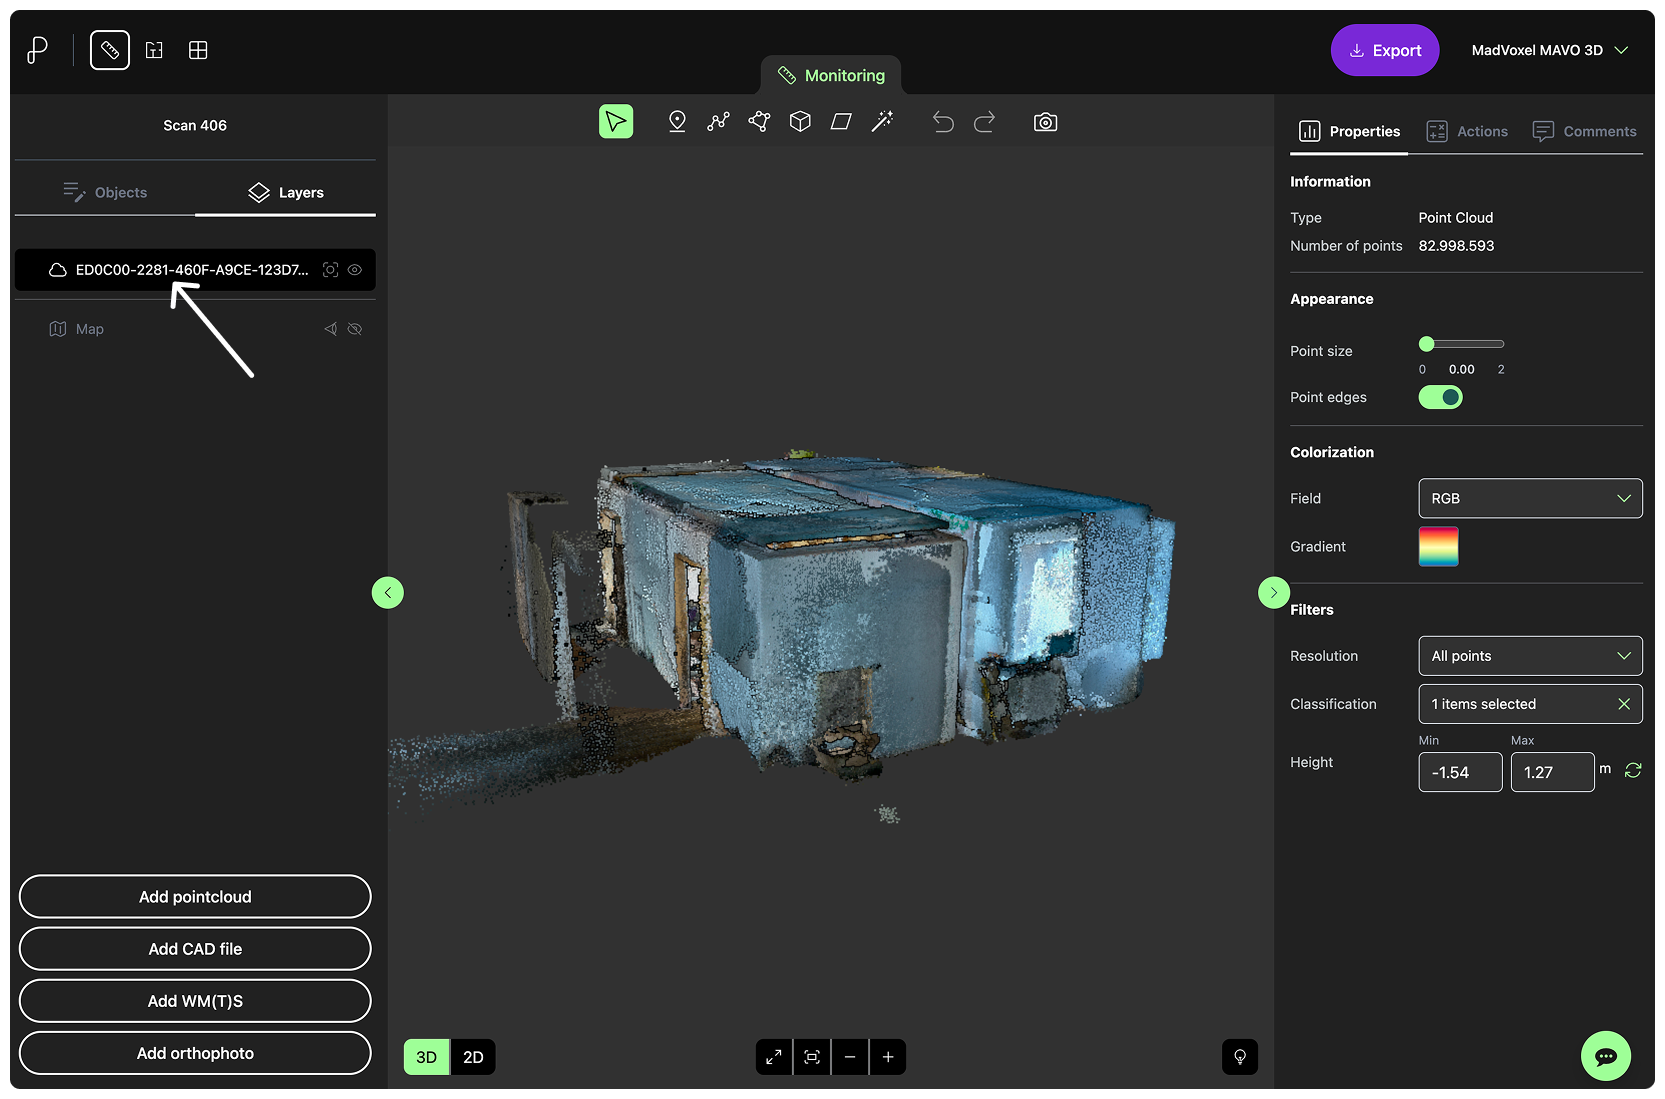Choose the polyline measurement tool
This screenshot has width=1665, height=1099.
718,122
